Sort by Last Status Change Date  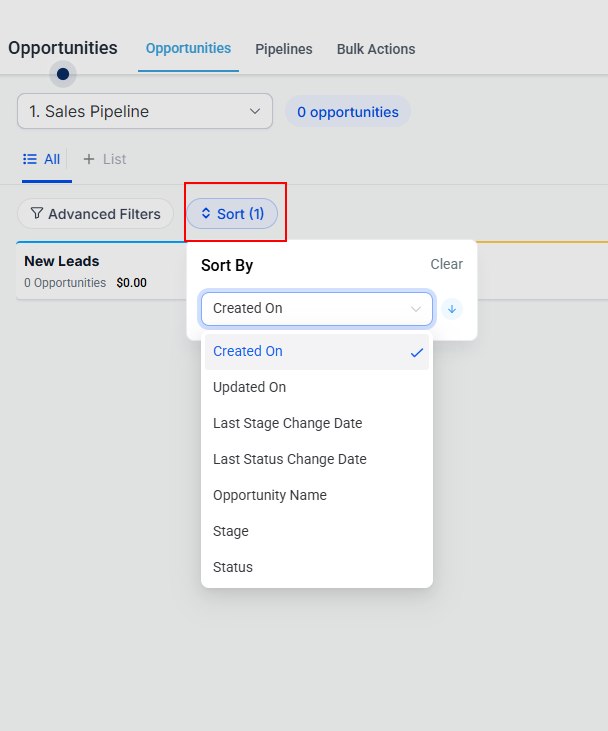click(x=317, y=459)
